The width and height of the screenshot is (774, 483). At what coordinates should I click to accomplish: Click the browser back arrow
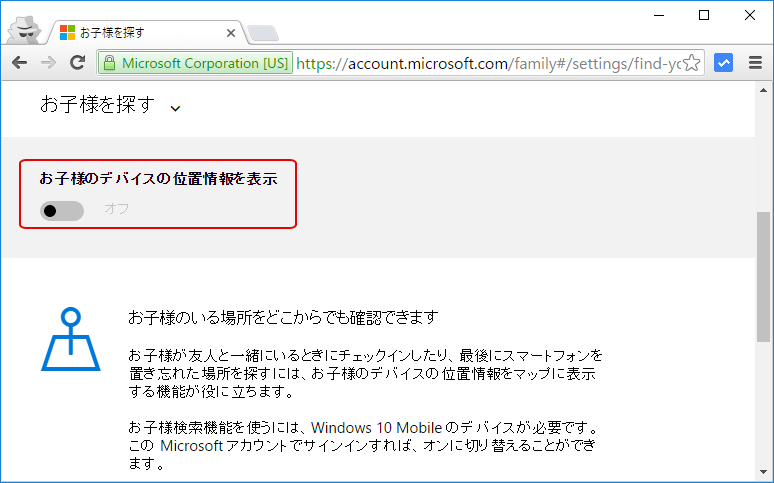pos(19,63)
